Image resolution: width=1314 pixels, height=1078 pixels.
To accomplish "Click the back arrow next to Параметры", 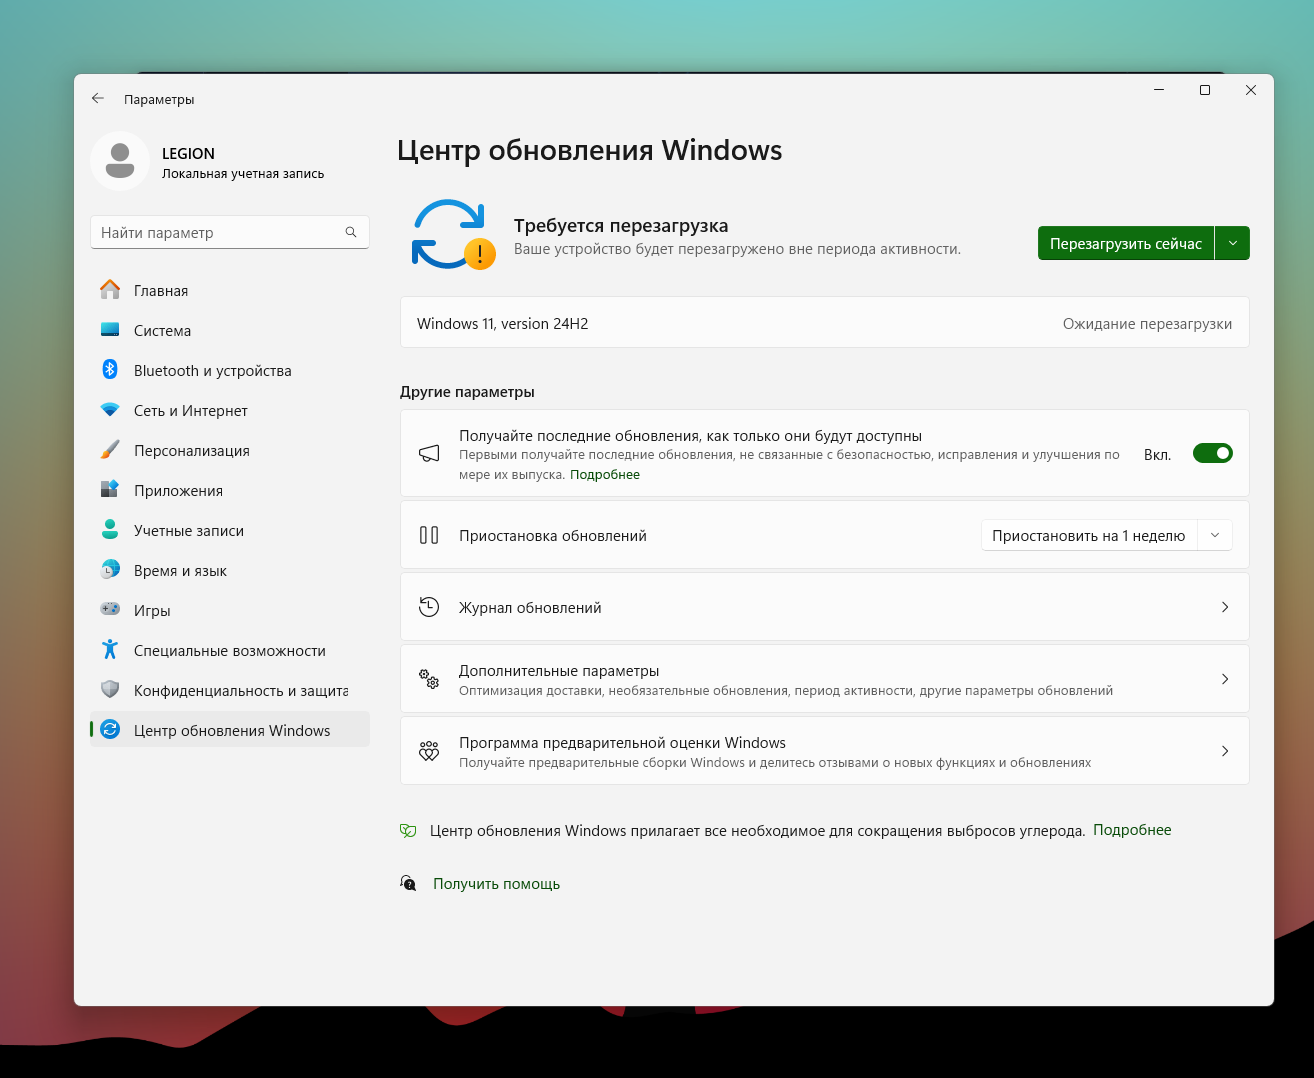I will click(98, 98).
